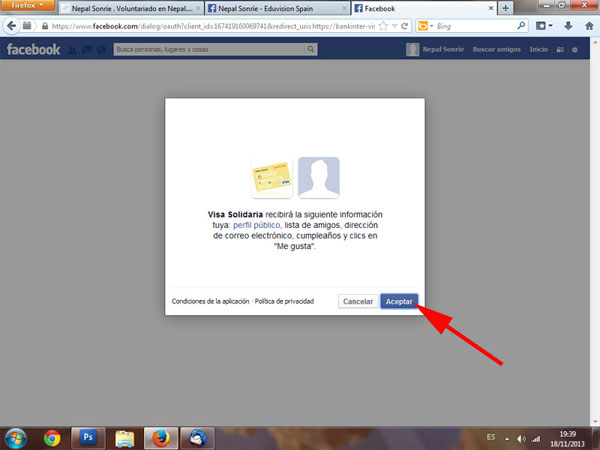The width and height of the screenshot is (600, 450).
Task: Open the perfil público link
Action: [x=256, y=225]
